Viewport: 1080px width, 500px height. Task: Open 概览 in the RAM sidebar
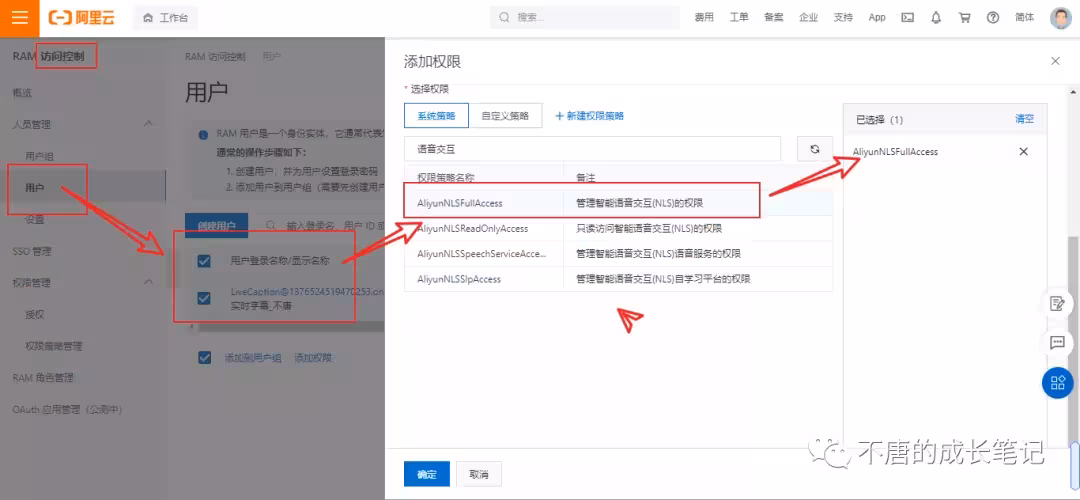point(22,92)
